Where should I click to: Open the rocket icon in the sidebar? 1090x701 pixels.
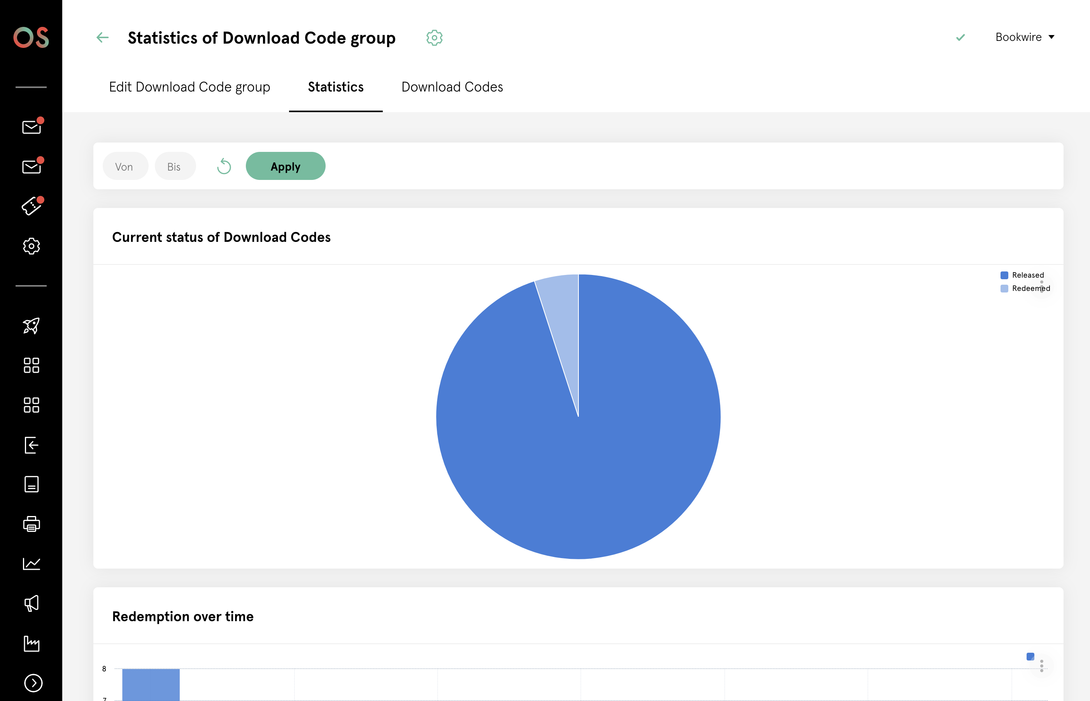tap(31, 326)
